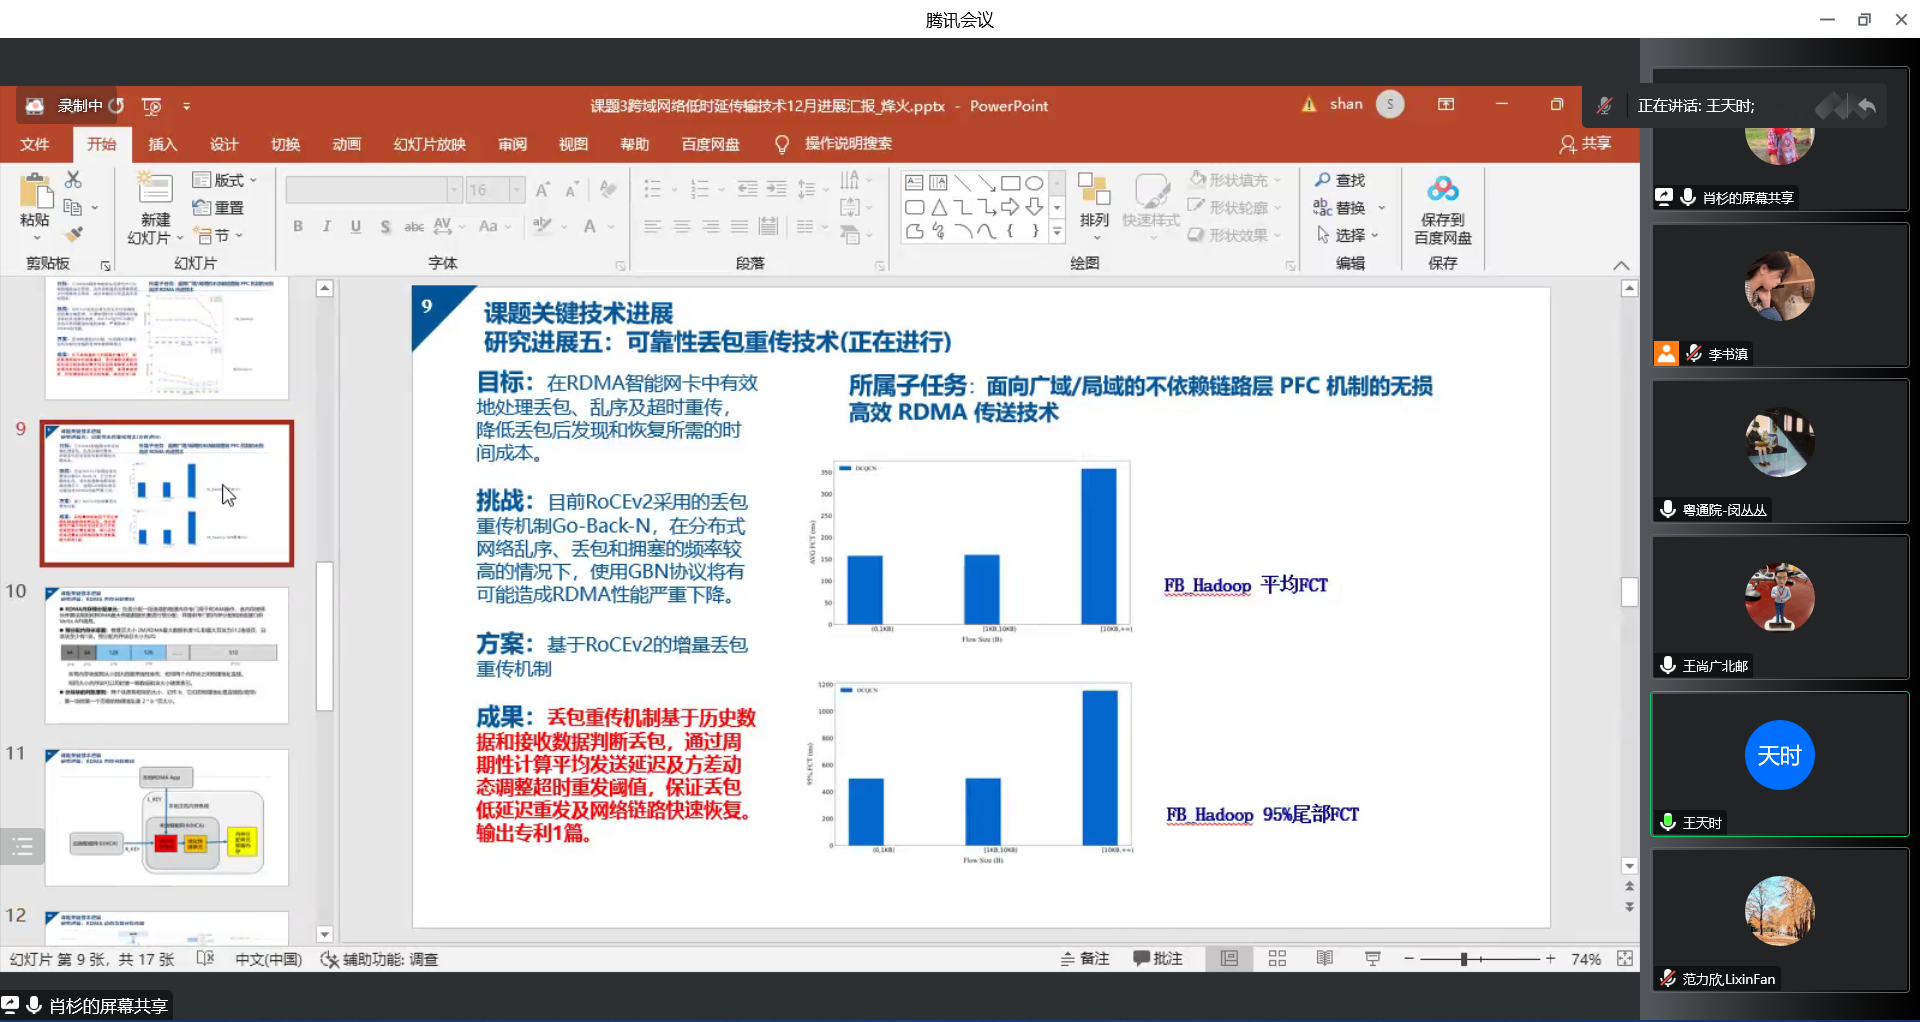Screen dimensions: 1920x1022
Task: Click 辅助功能: 调查 in status bar
Action: coord(379,959)
